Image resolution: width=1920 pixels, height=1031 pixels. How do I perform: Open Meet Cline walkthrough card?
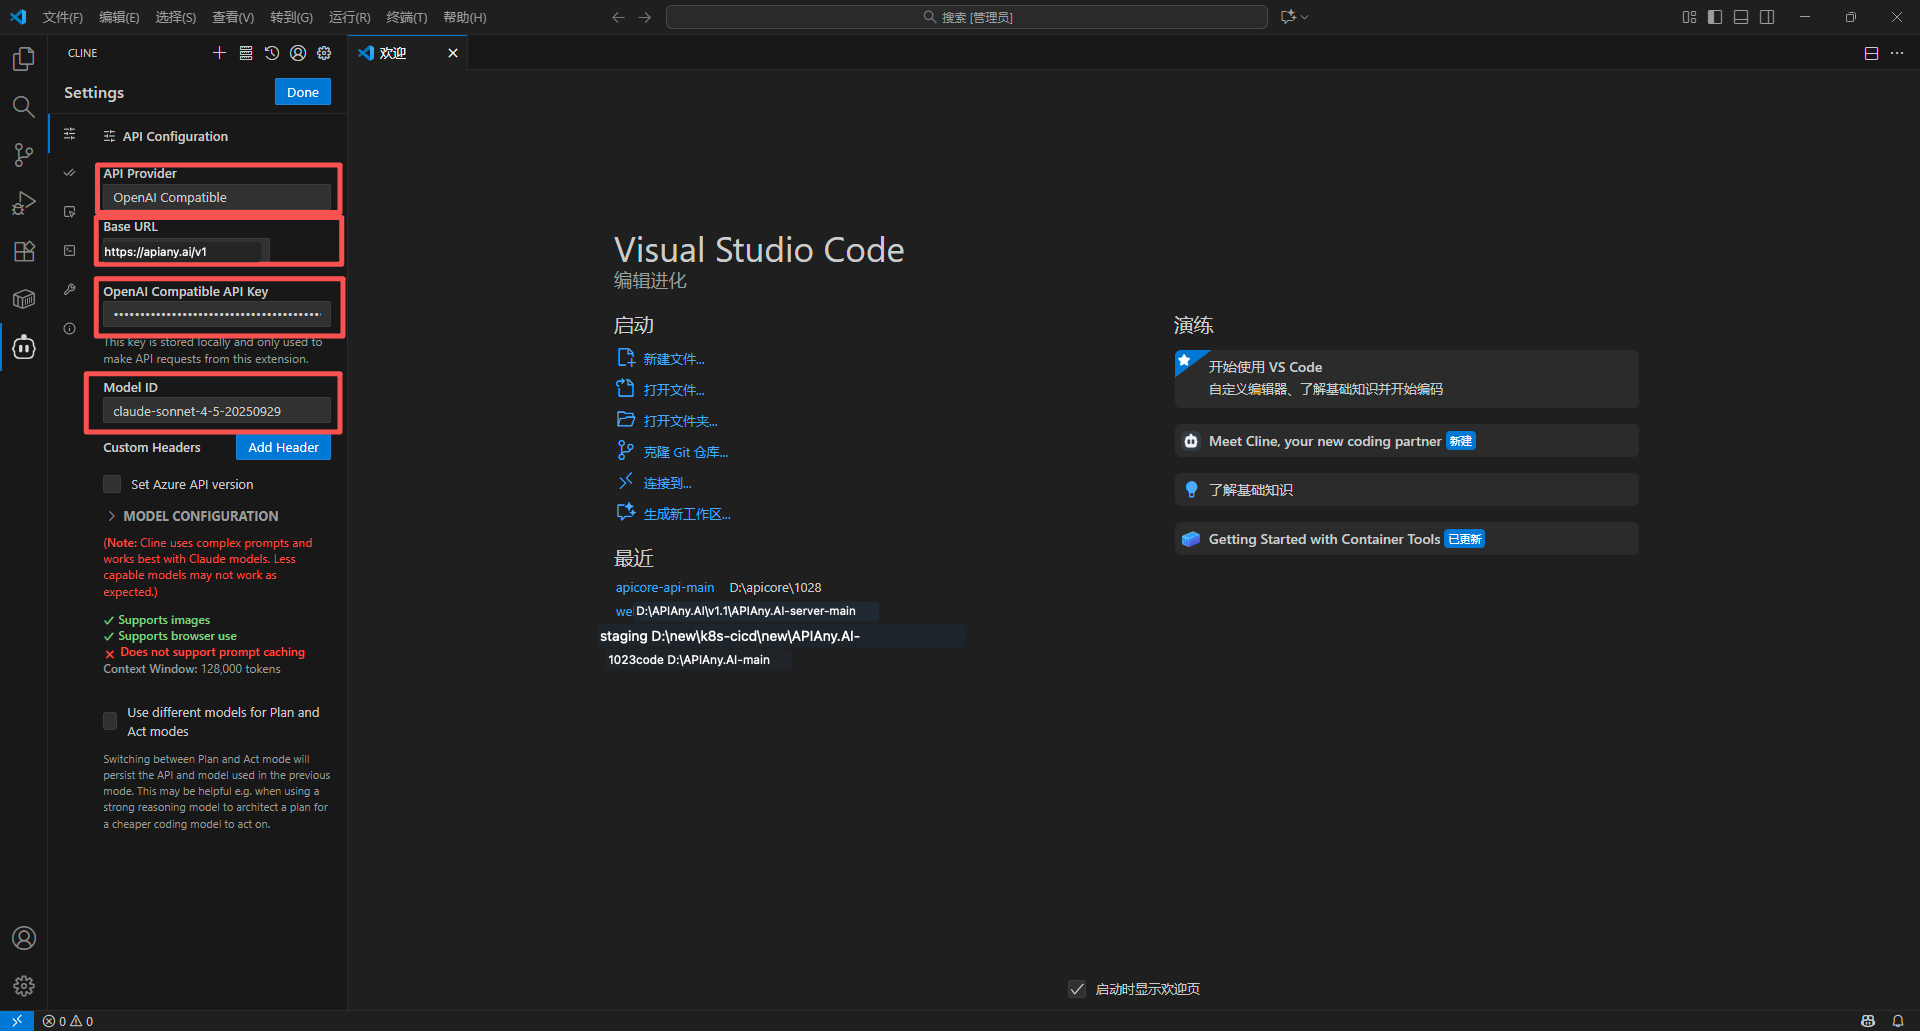tap(1406, 441)
